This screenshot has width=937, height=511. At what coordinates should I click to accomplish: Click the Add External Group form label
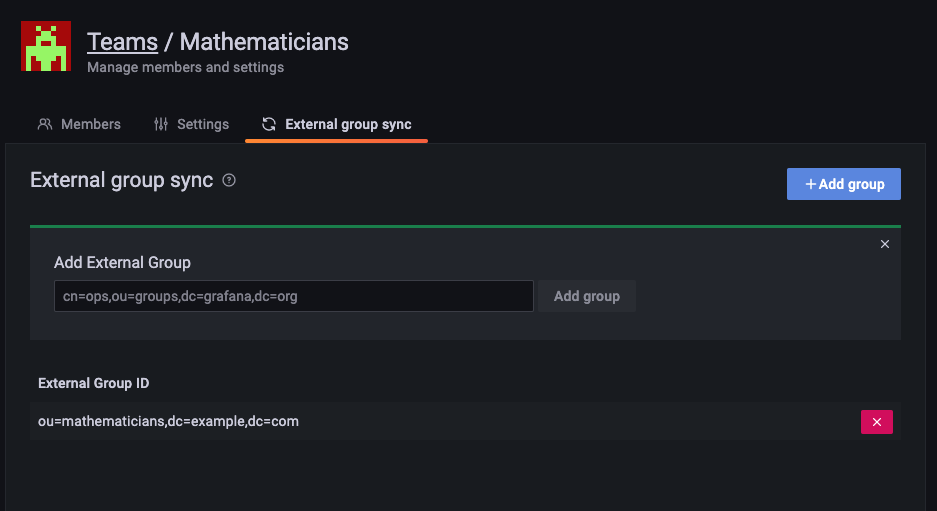[x=122, y=262]
